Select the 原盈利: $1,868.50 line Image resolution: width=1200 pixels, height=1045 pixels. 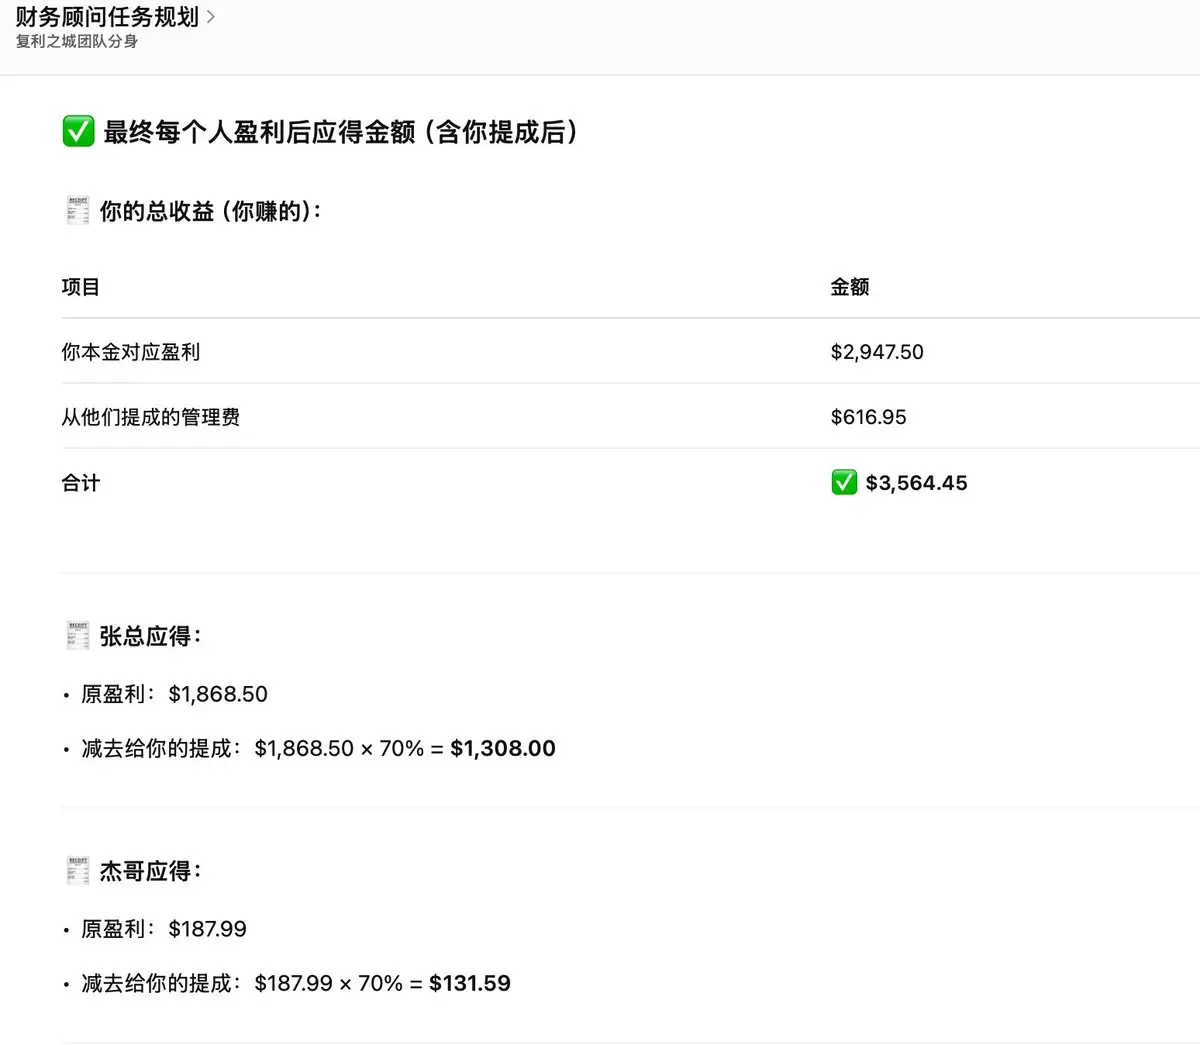click(x=175, y=694)
